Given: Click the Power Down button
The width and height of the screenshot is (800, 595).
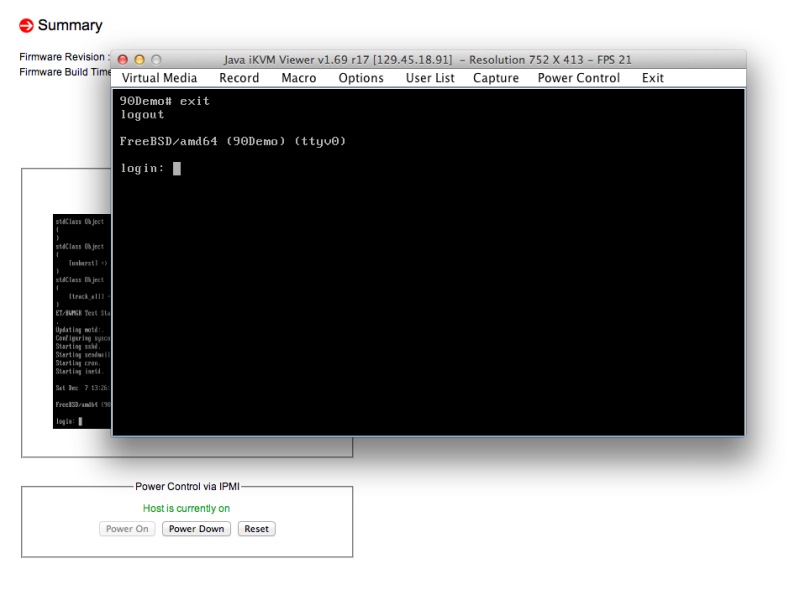Looking at the screenshot, I should click(196, 529).
